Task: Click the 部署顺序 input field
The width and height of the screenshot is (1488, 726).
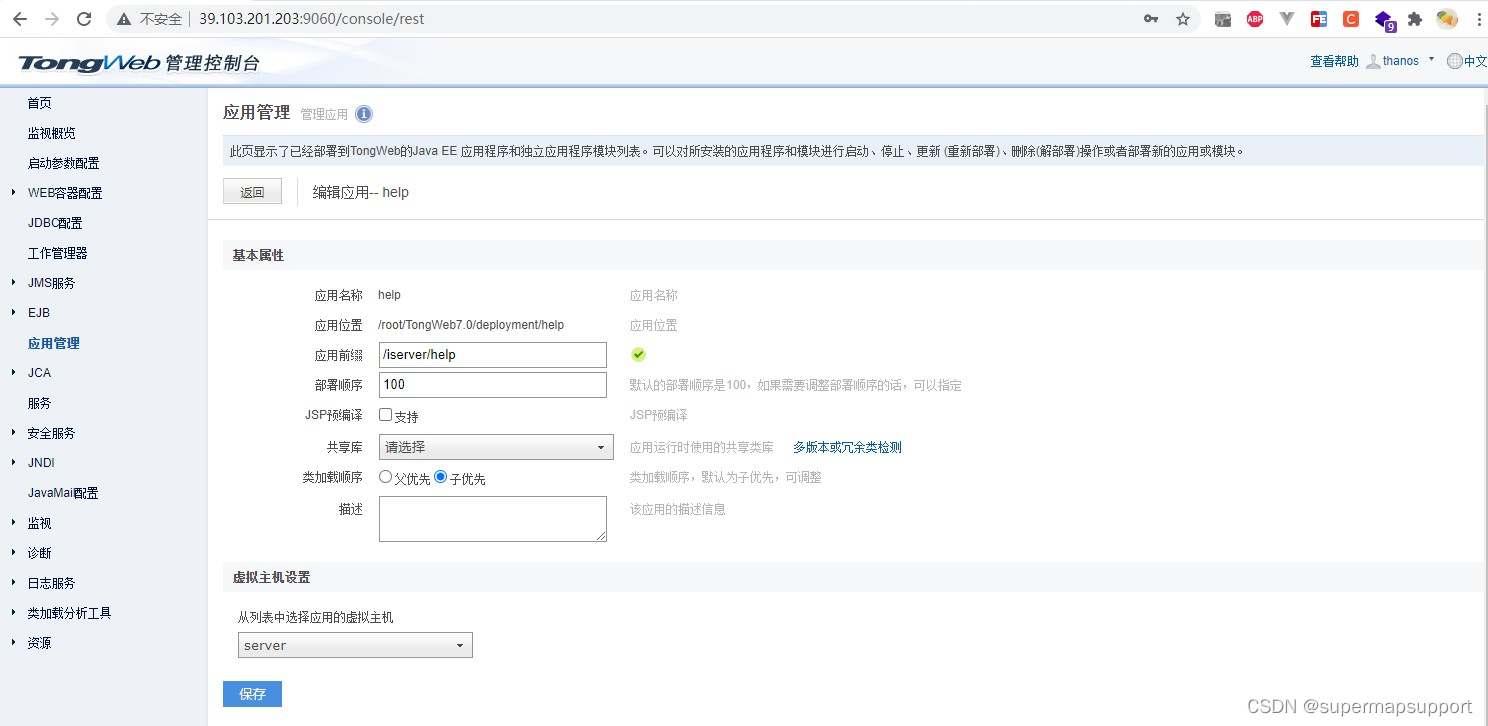Action: [x=493, y=385]
